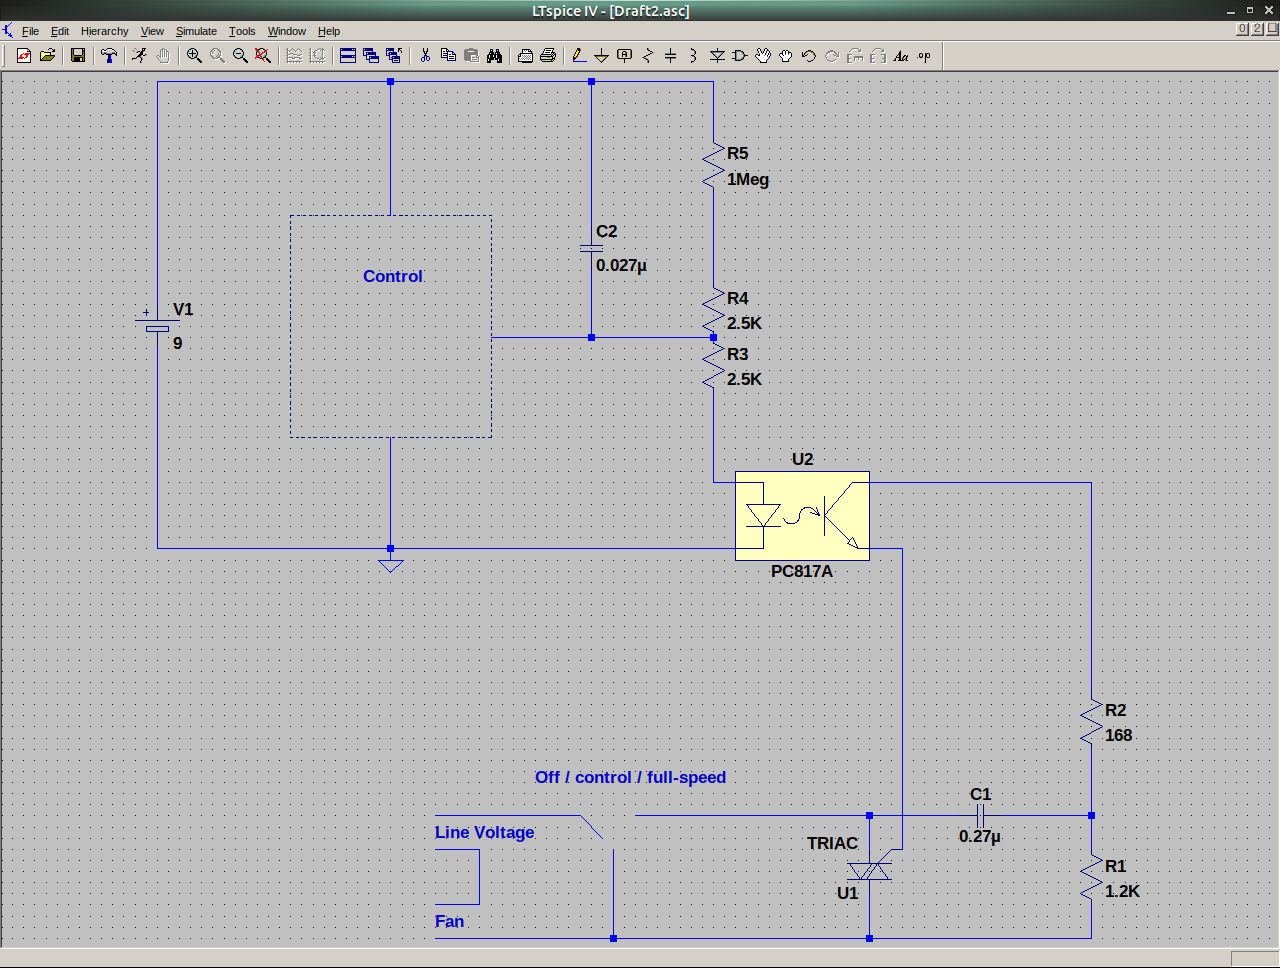The image size is (1280, 968).
Task: Zoom to fit full extents
Action: pyautogui.click(x=263, y=56)
